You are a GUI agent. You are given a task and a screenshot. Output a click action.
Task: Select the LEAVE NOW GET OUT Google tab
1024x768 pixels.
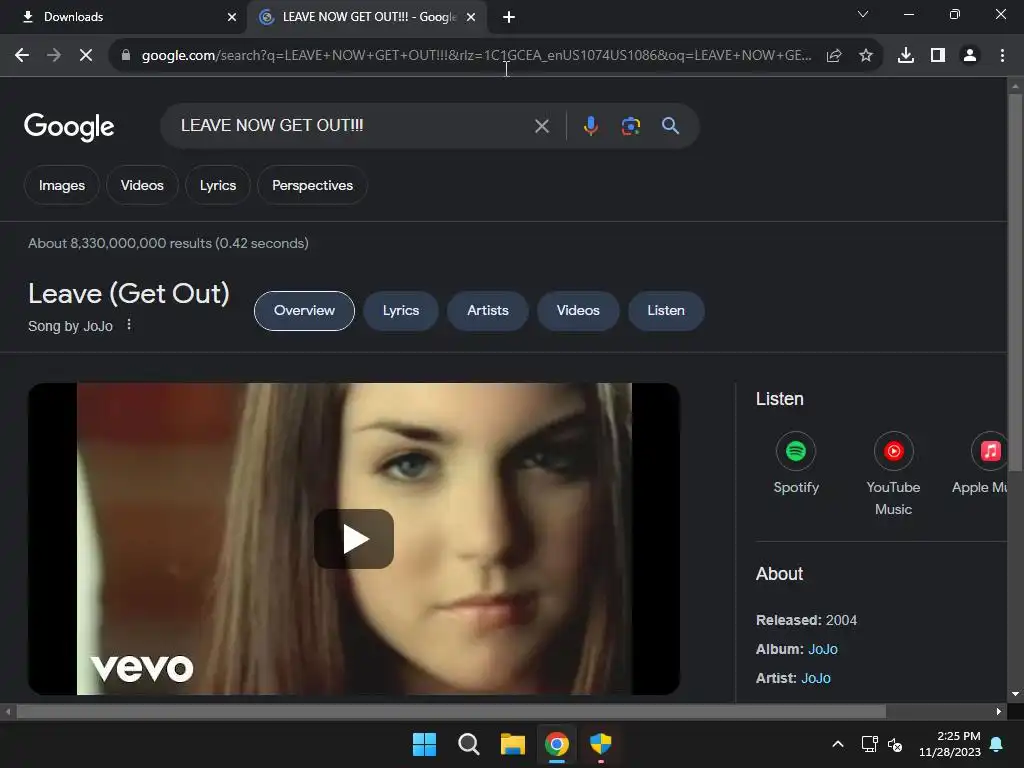click(x=369, y=17)
